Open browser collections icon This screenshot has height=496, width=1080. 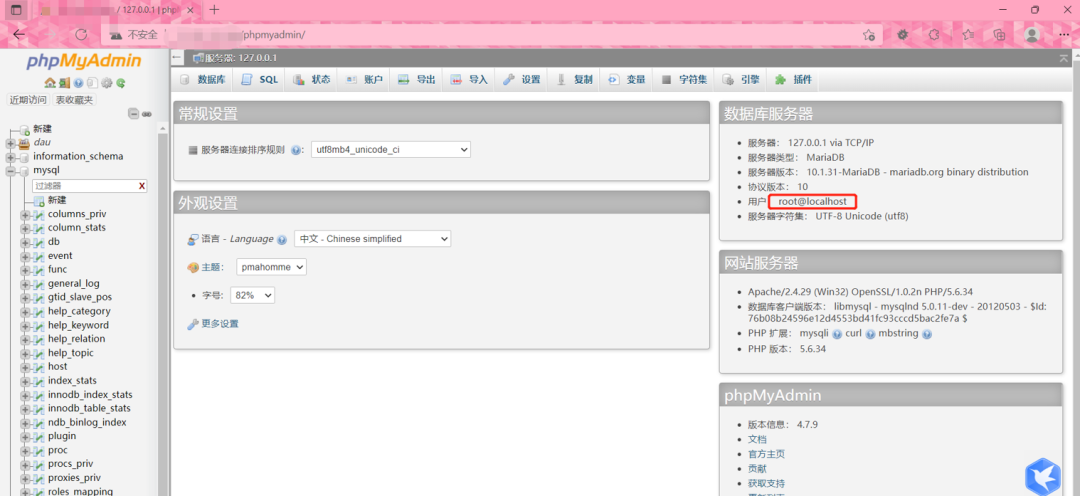pos(999,34)
